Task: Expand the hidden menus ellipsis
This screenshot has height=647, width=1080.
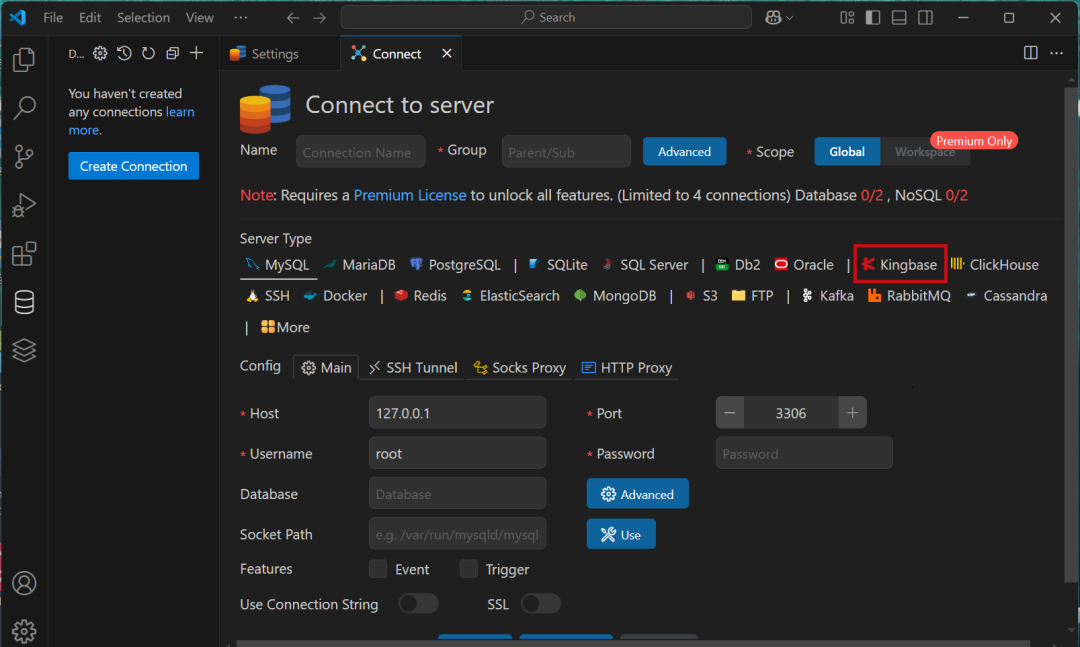Action: (x=240, y=17)
